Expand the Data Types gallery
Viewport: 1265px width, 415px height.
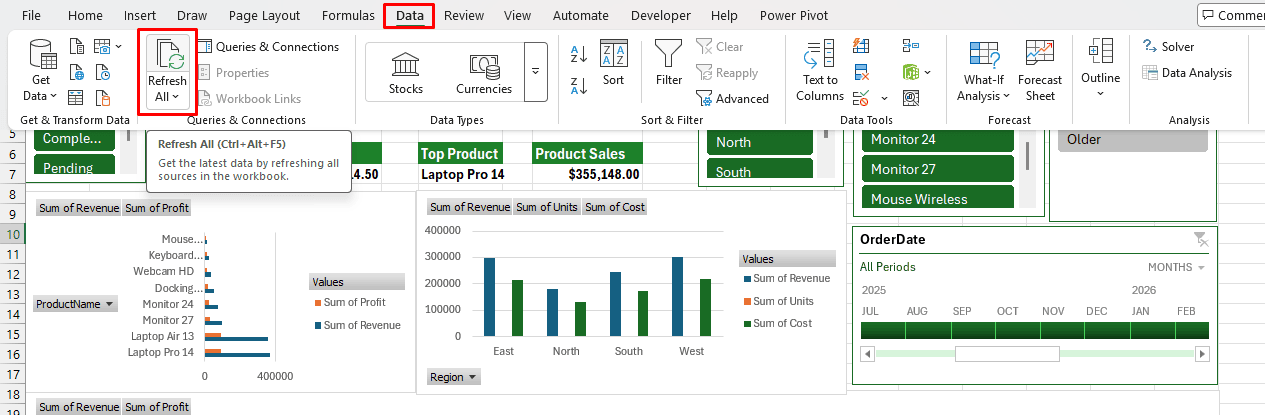536,72
